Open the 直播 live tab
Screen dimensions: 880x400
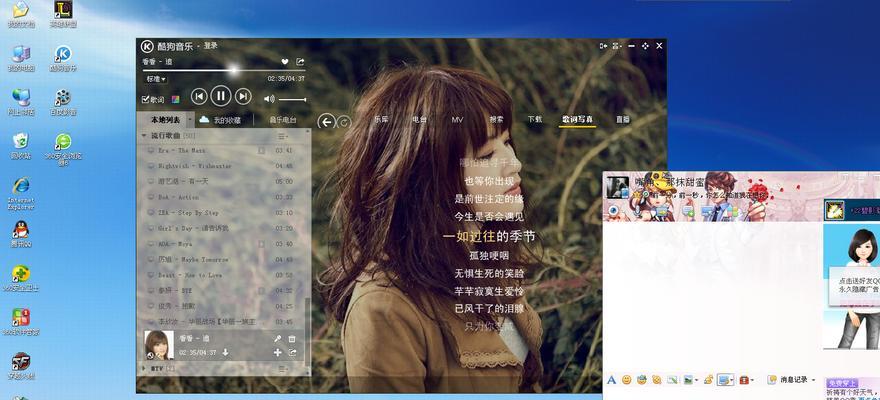pos(622,119)
